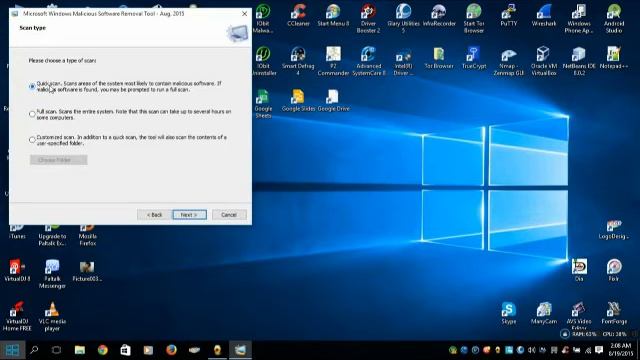Click the RAM usage indicator widget
Screen dimensions: 640x360
pyautogui.click(x=584, y=334)
